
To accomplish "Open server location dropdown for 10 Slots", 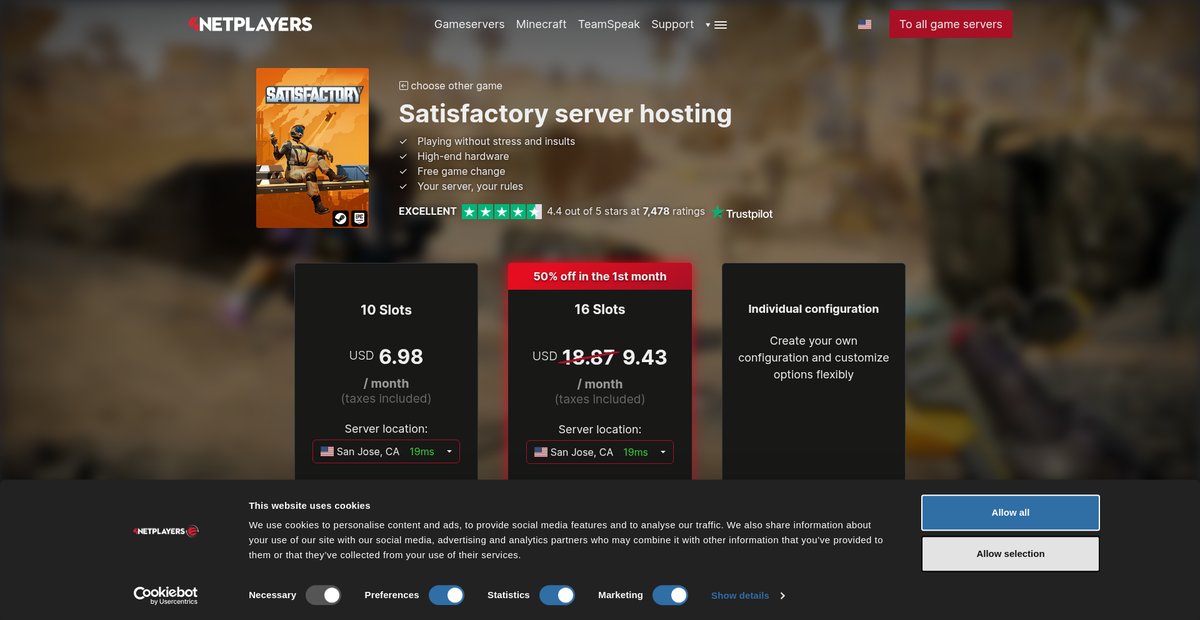I will point(386,452).
